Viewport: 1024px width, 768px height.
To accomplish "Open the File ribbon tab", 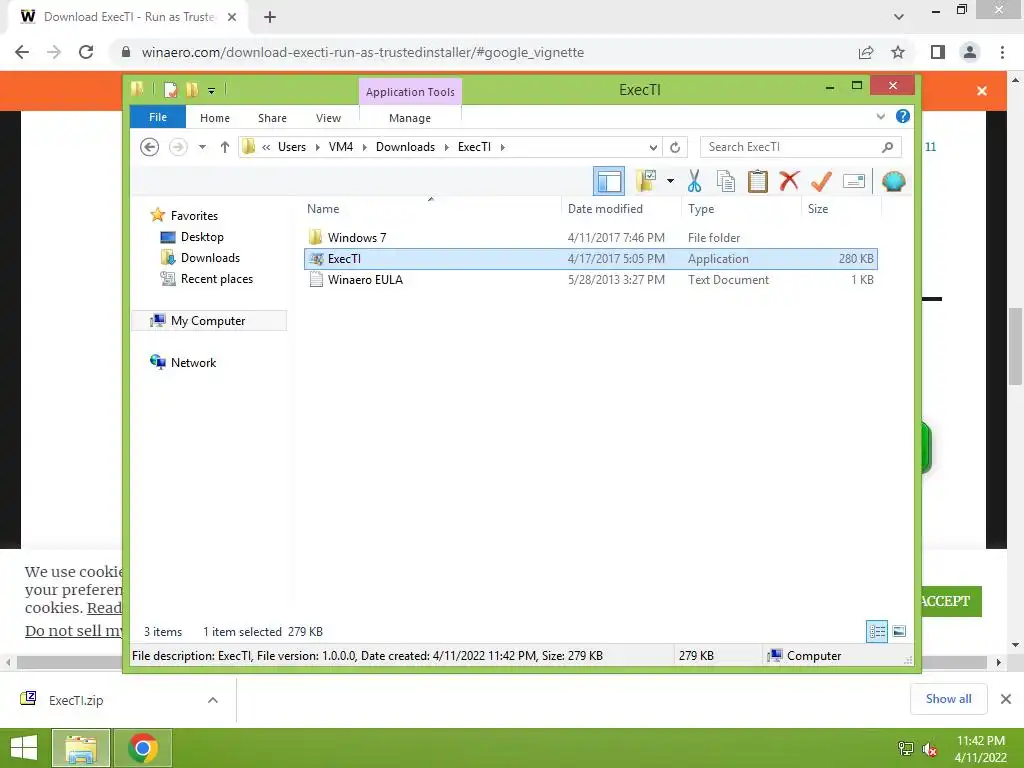I will [x=158, y=118].
